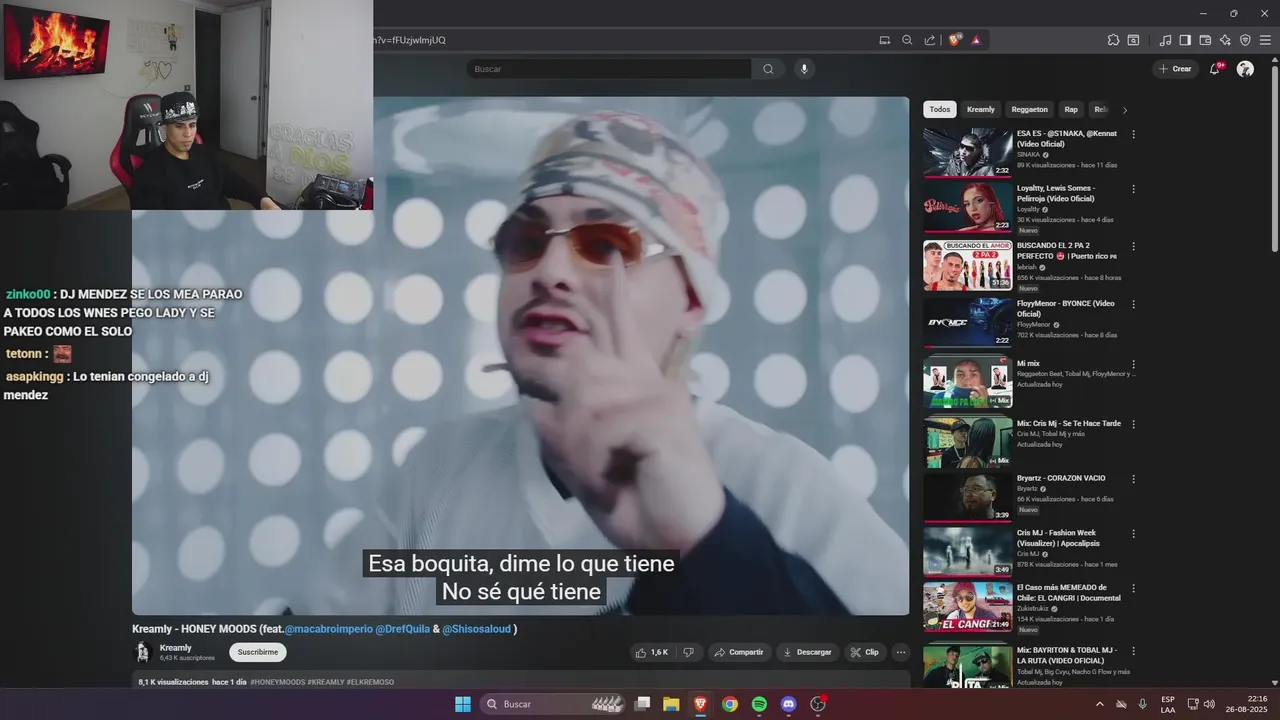Toggle the browser sidebar panel icon
The width and height of the screenshot is (1280, 720).
pos(1185,40)
